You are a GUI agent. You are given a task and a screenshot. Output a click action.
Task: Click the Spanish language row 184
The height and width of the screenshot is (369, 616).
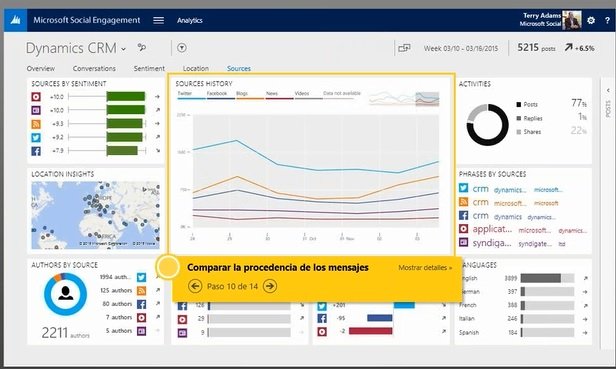coord(522,332)
